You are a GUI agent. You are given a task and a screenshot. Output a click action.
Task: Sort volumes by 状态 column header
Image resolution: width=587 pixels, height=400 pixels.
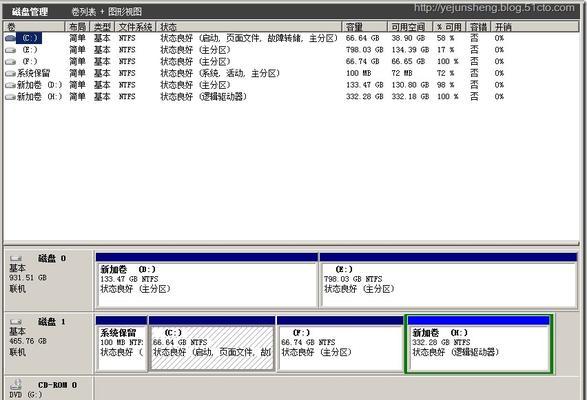pyautogui.click(x=249, y=27)
